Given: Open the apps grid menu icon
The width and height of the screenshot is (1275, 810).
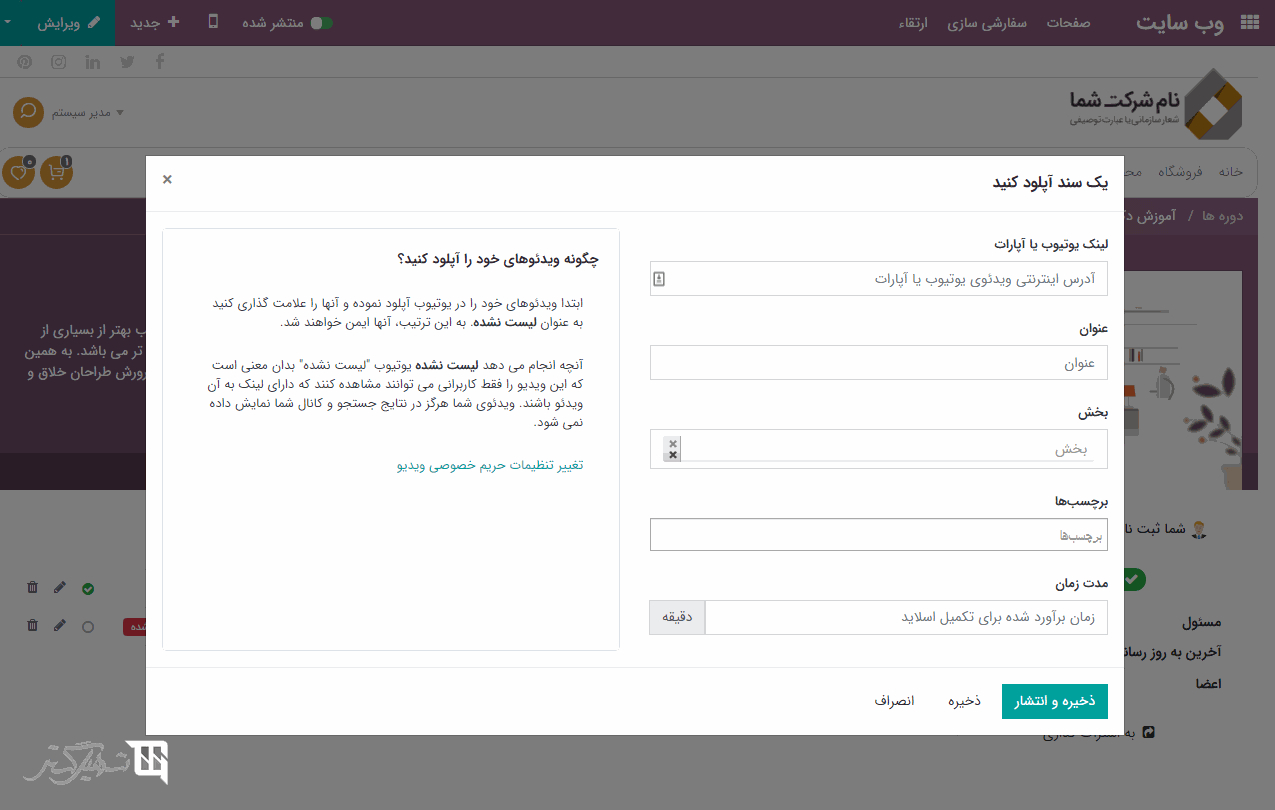Looking at the screenshot, I should tap(1249, 22).
